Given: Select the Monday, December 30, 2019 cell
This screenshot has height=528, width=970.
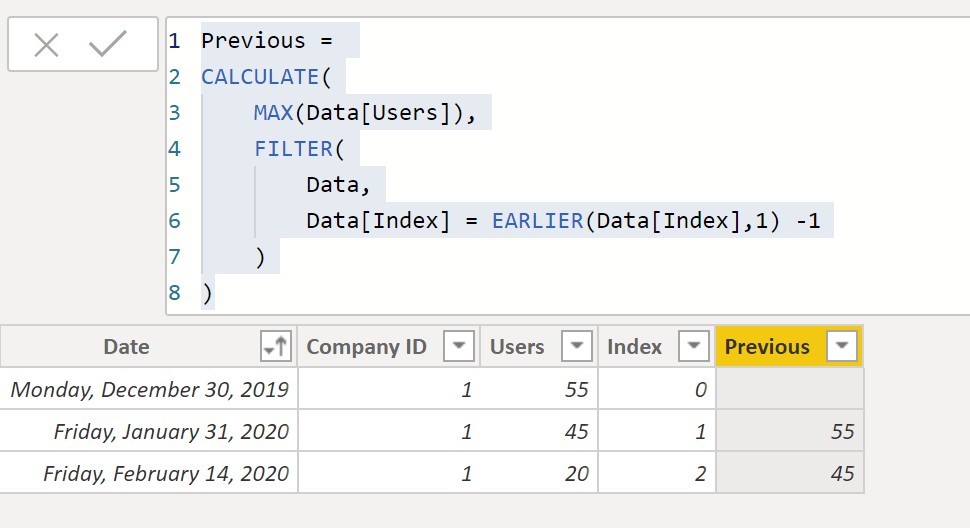Looking at the screenshot, I should pos(150,389).
